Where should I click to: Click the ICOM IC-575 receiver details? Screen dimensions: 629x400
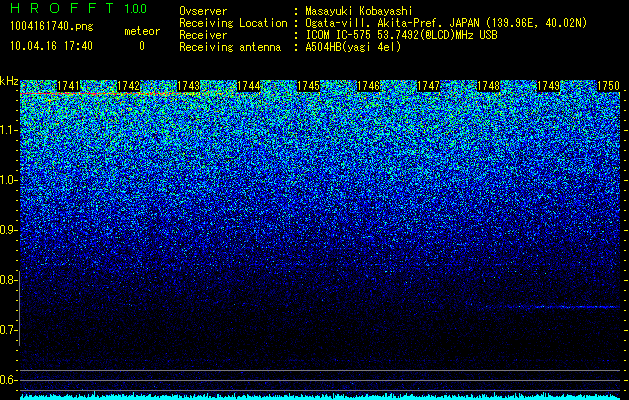[x=401, y=35]
